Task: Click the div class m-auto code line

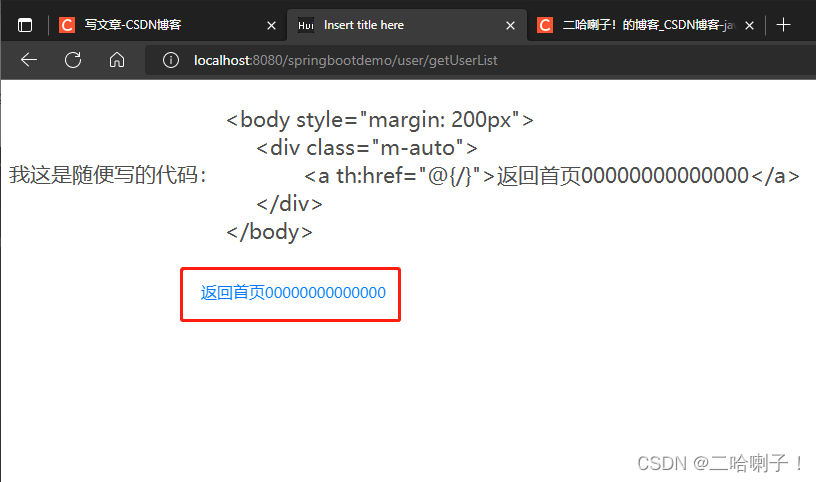Action: (x=366, y=148)
